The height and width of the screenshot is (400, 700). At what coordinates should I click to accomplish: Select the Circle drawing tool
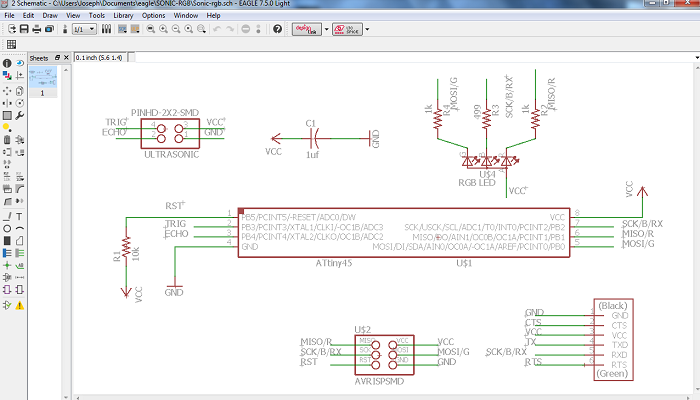coord(7,229)
